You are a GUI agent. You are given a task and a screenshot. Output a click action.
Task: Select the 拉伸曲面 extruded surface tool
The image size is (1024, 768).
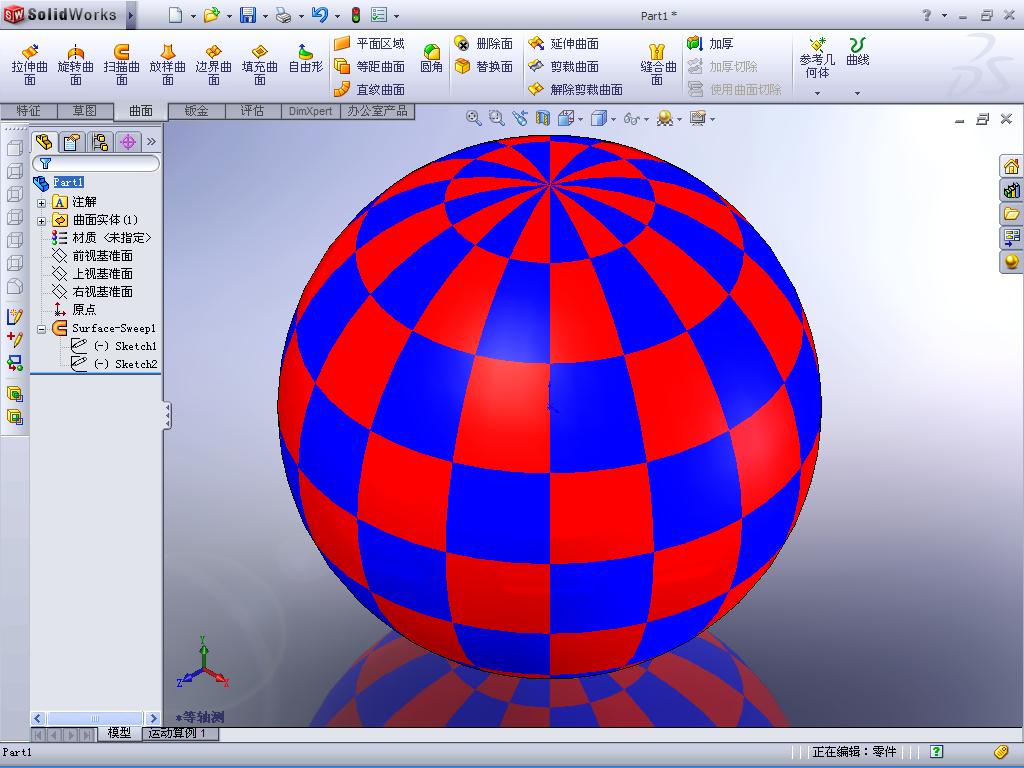coord(29,64)
